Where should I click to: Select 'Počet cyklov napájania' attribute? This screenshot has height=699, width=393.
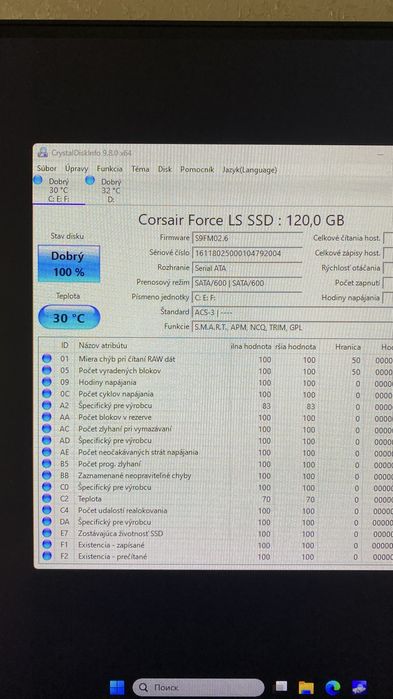(x=116, y=394)
